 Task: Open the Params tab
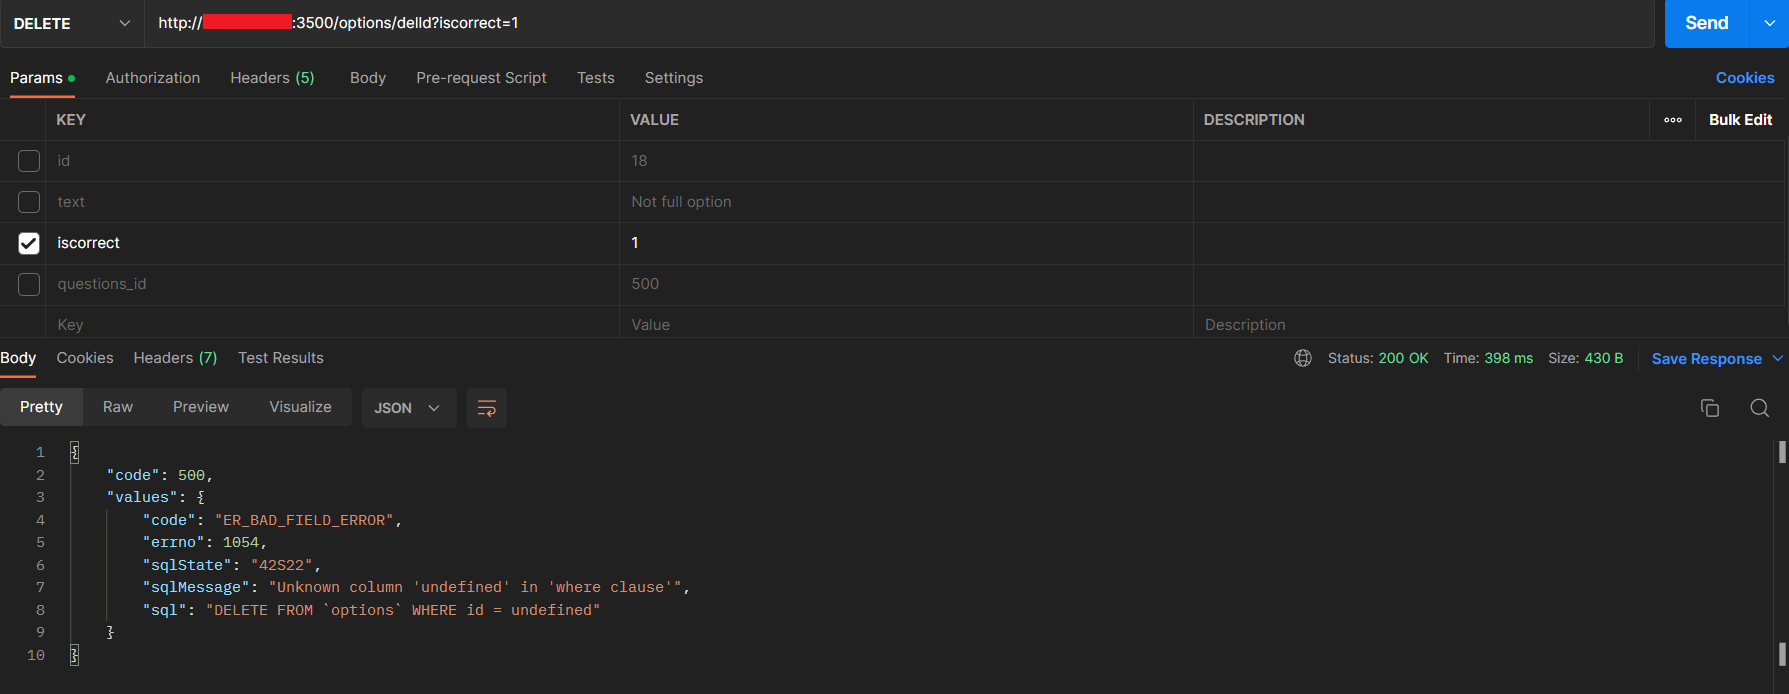point(42,78)
